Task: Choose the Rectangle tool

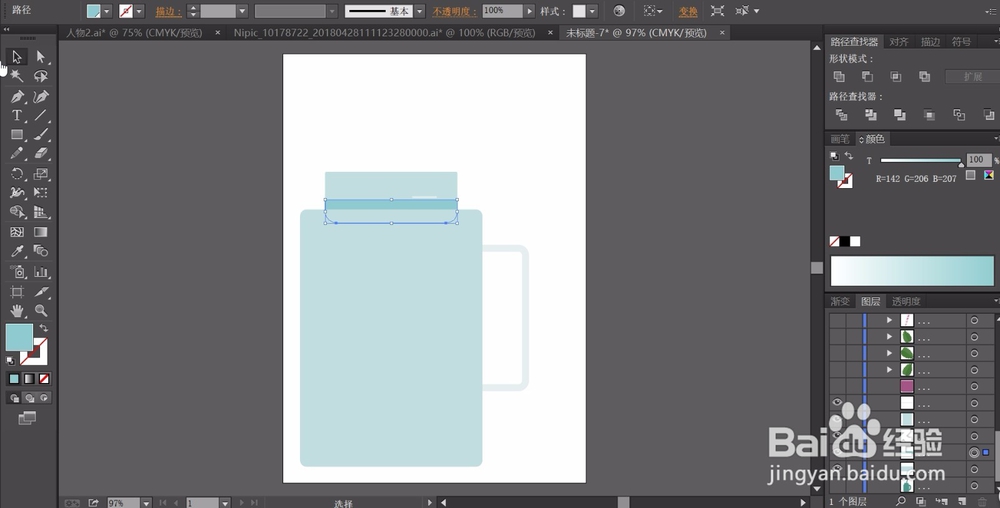Action: click(17, 135)
